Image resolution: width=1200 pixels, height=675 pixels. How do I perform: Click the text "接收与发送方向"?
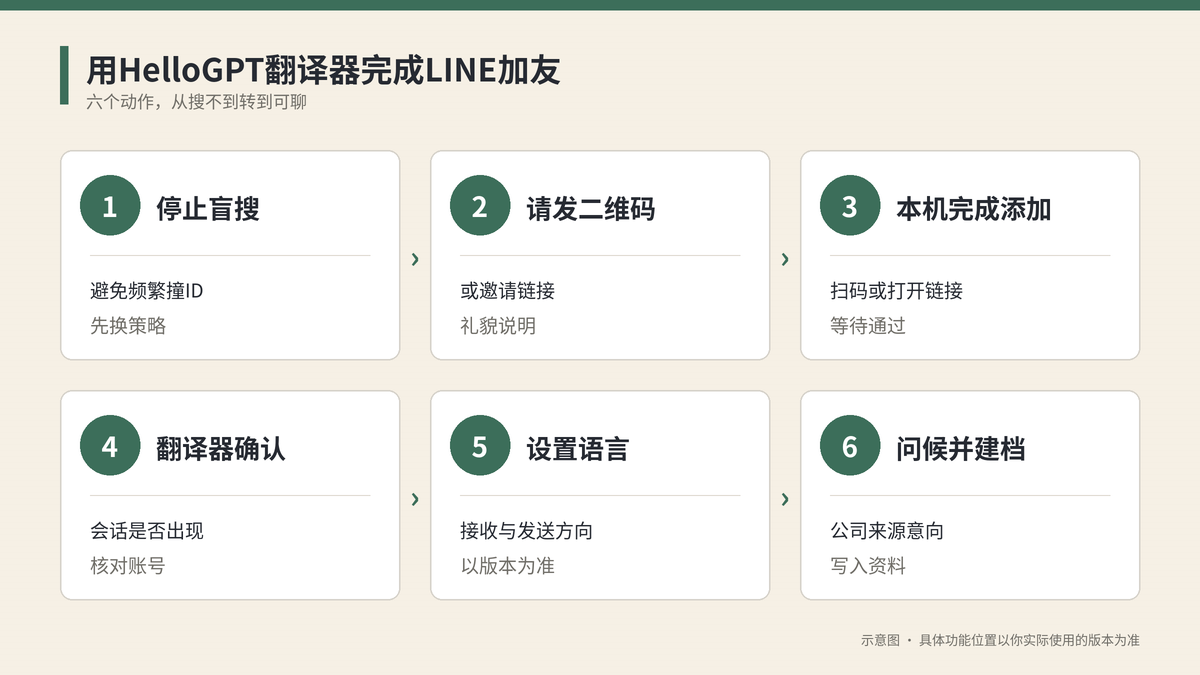click(526, 531)
